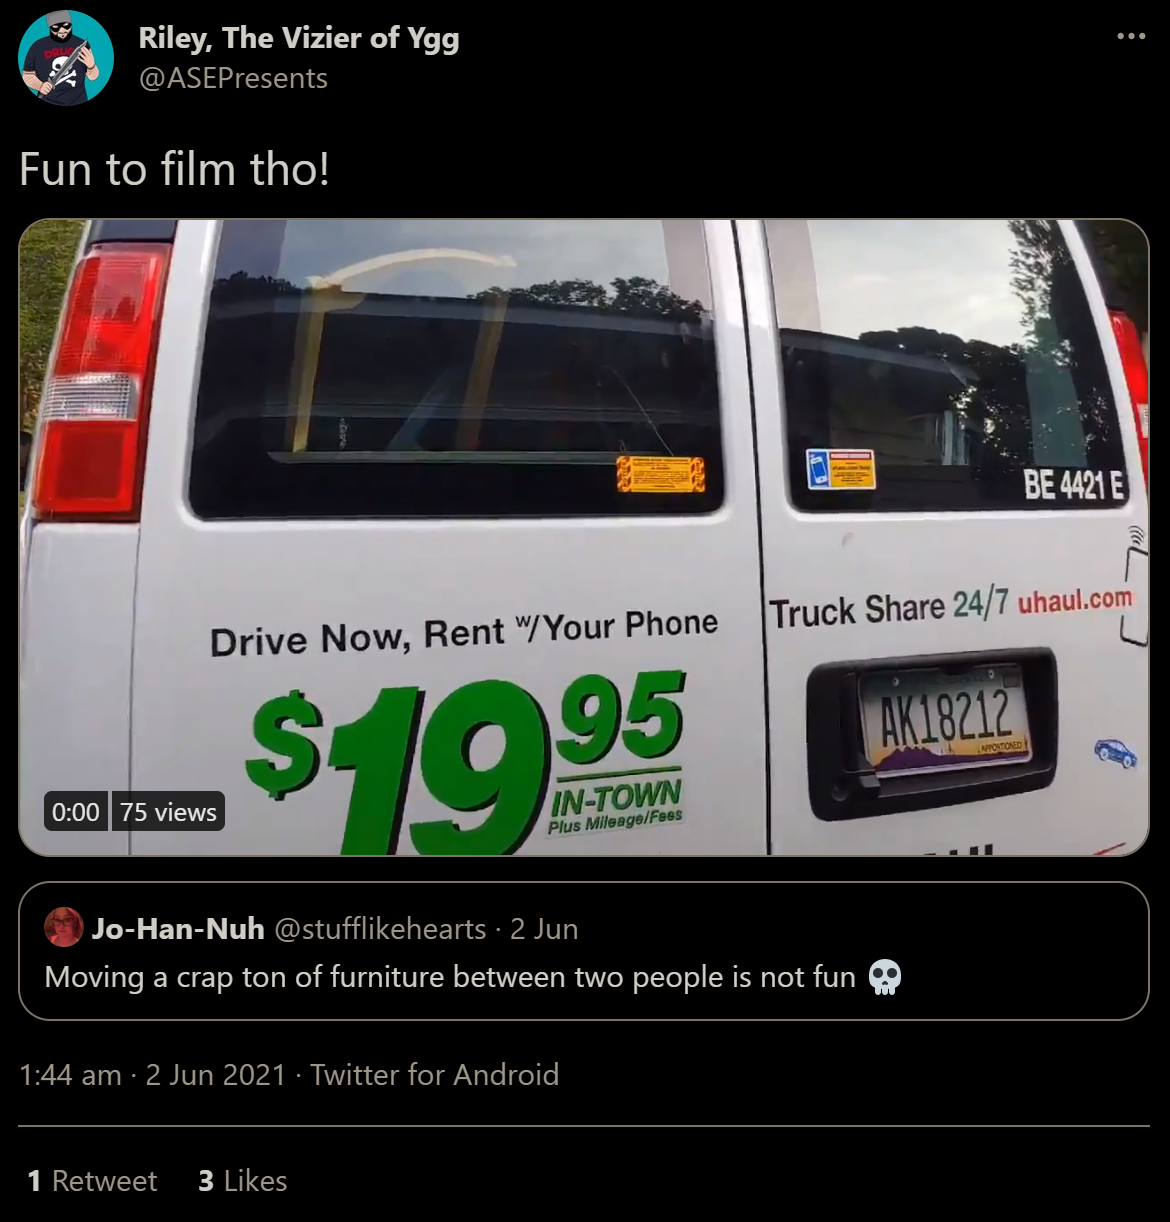
Task: Open Jo-Han-Nuh's small avatar in quoted tweet
Action: tap(64, 928)
